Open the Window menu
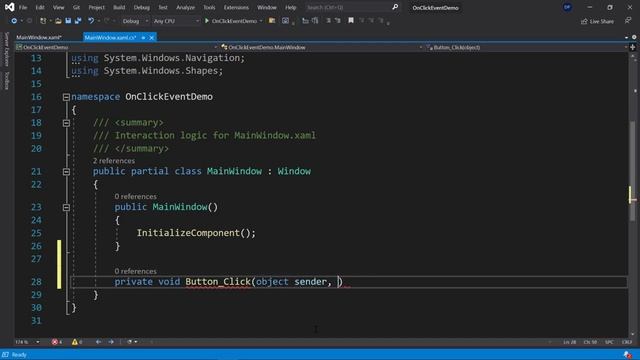640x360 pixels. [x=267, y=7]
